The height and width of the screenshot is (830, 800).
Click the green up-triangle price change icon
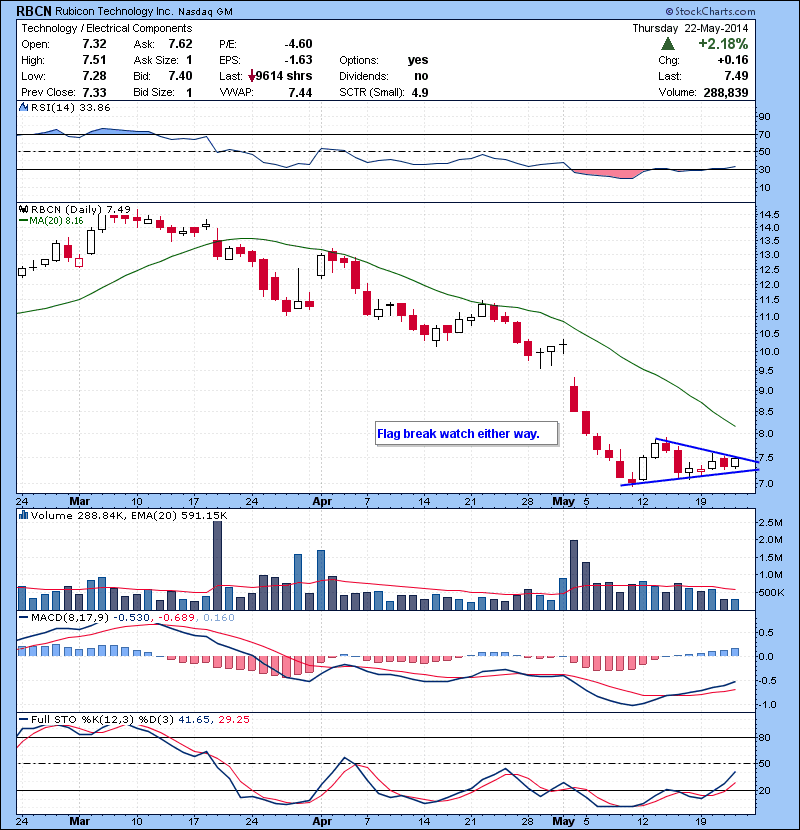(x=668, y=43)
